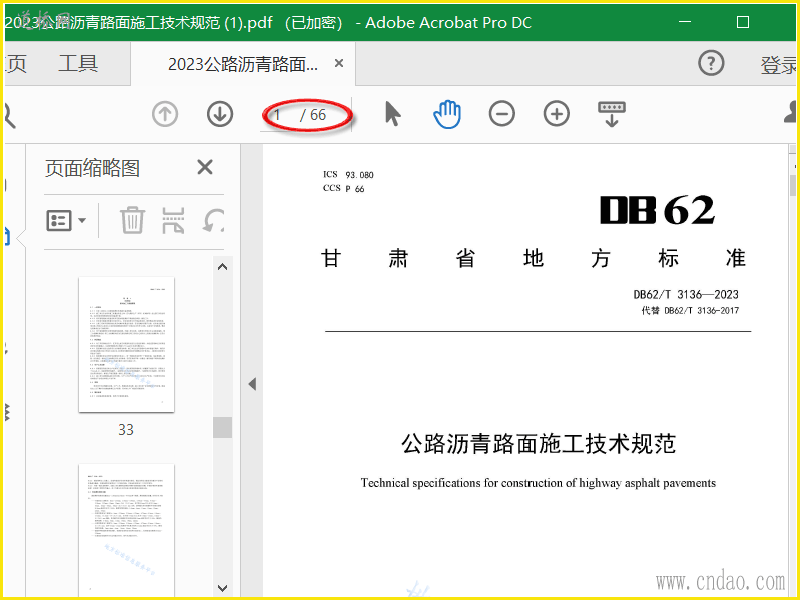Click the Insert pages icon
The height and width of the screenshot is (600, 800).
[x=173, y=220]
